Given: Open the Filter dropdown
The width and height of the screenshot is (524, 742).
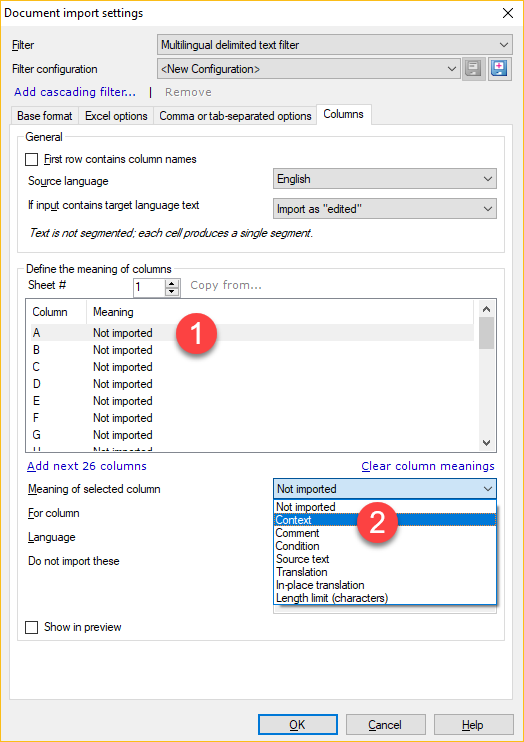Looking at the screenshot, I should click(334, 45).
